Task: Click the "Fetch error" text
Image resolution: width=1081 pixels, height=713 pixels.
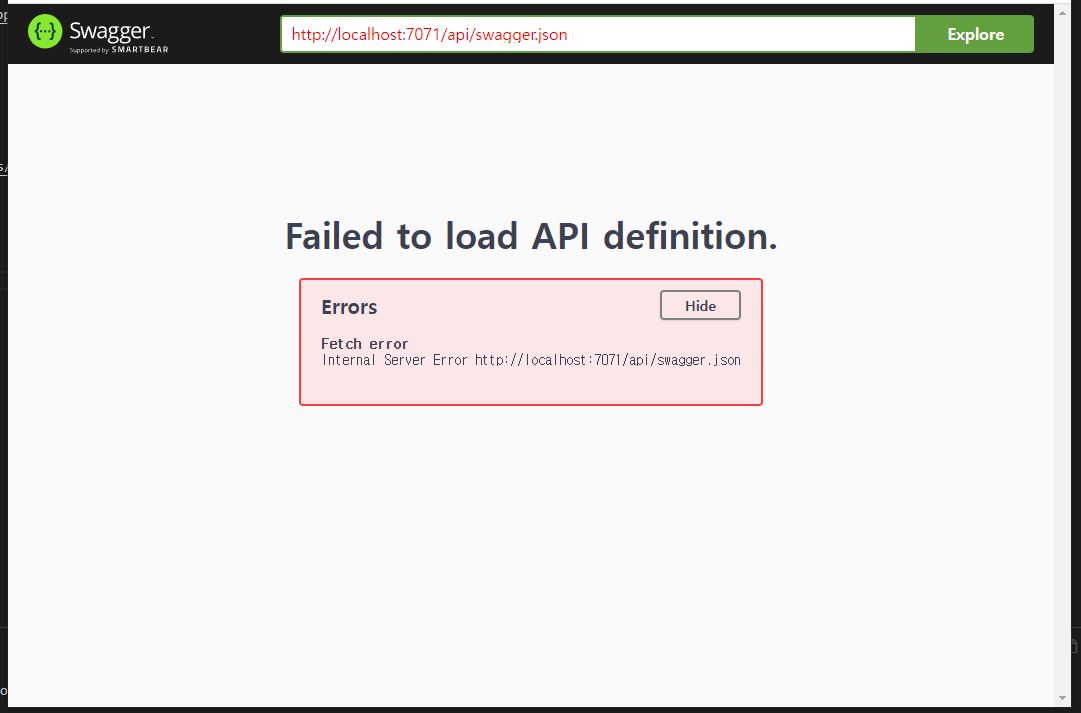Action: coord(365,343)
